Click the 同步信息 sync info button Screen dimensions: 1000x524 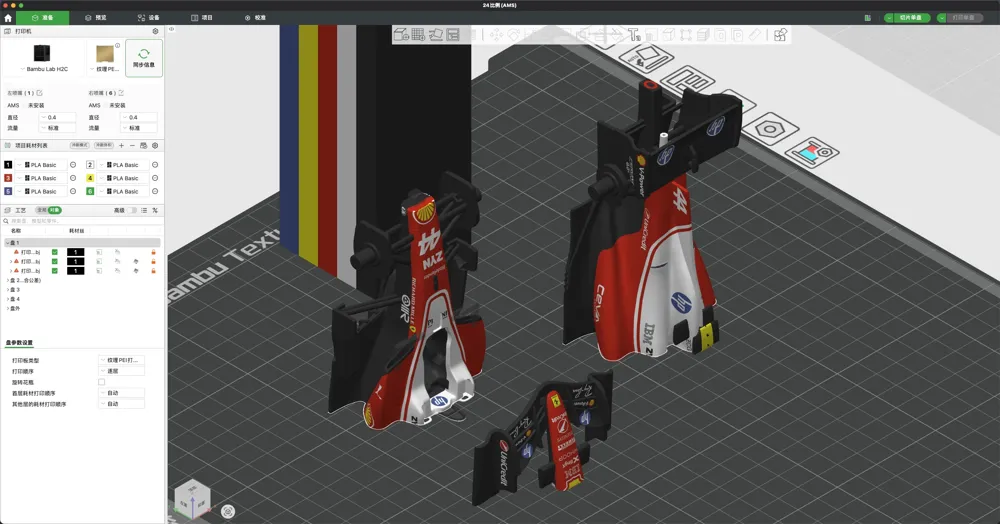click(144, 58)
